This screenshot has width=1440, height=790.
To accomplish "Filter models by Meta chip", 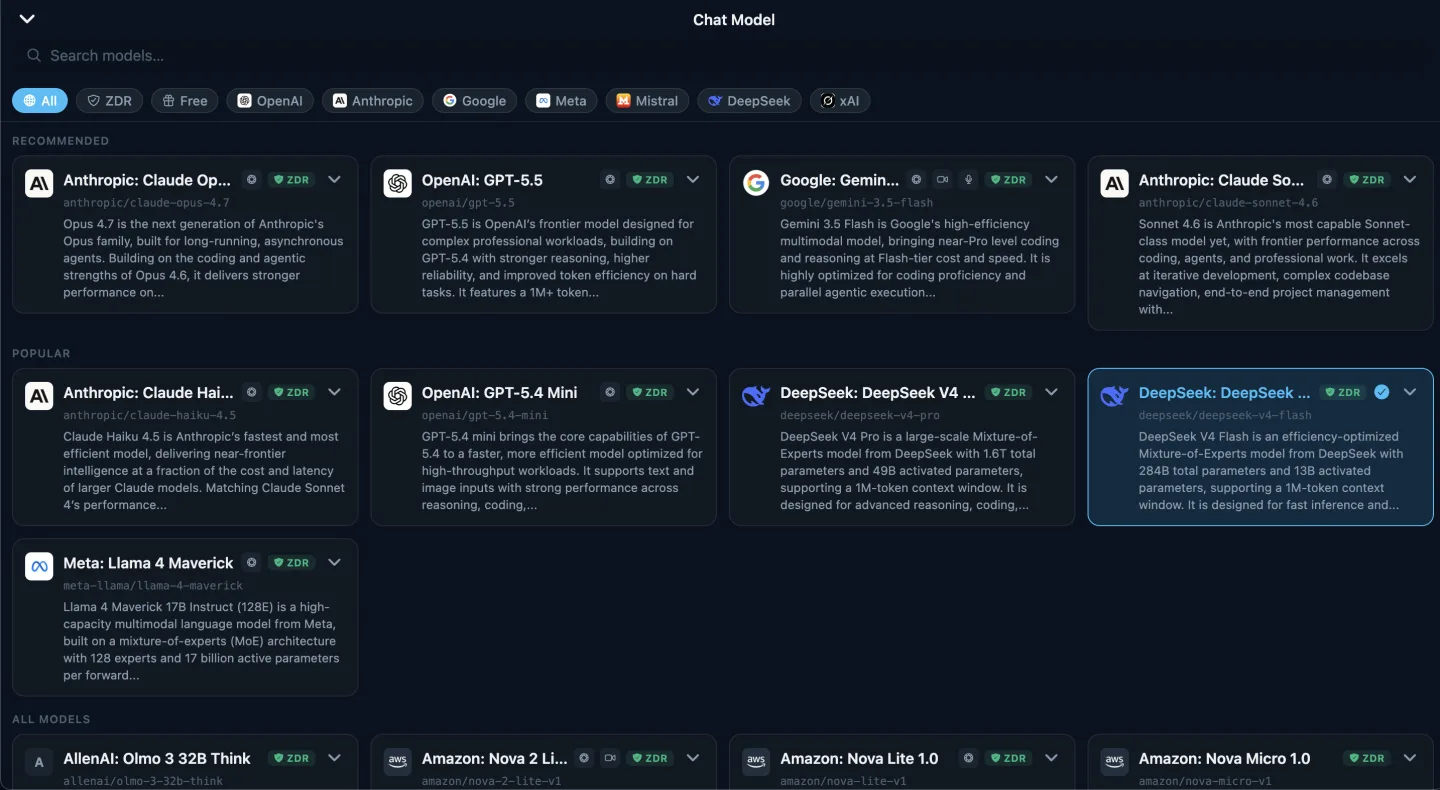I will point(561,100).
